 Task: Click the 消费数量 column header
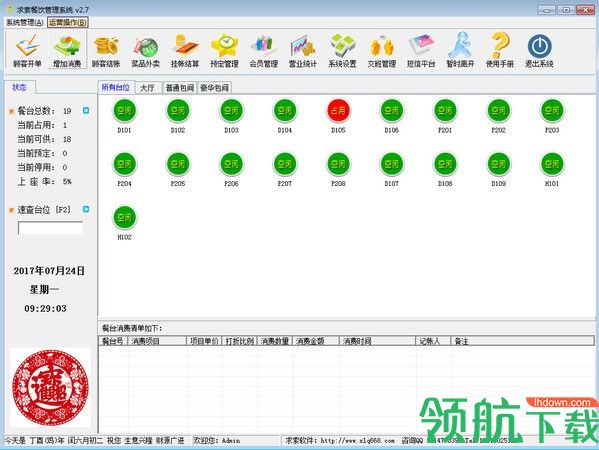point(275,341)
